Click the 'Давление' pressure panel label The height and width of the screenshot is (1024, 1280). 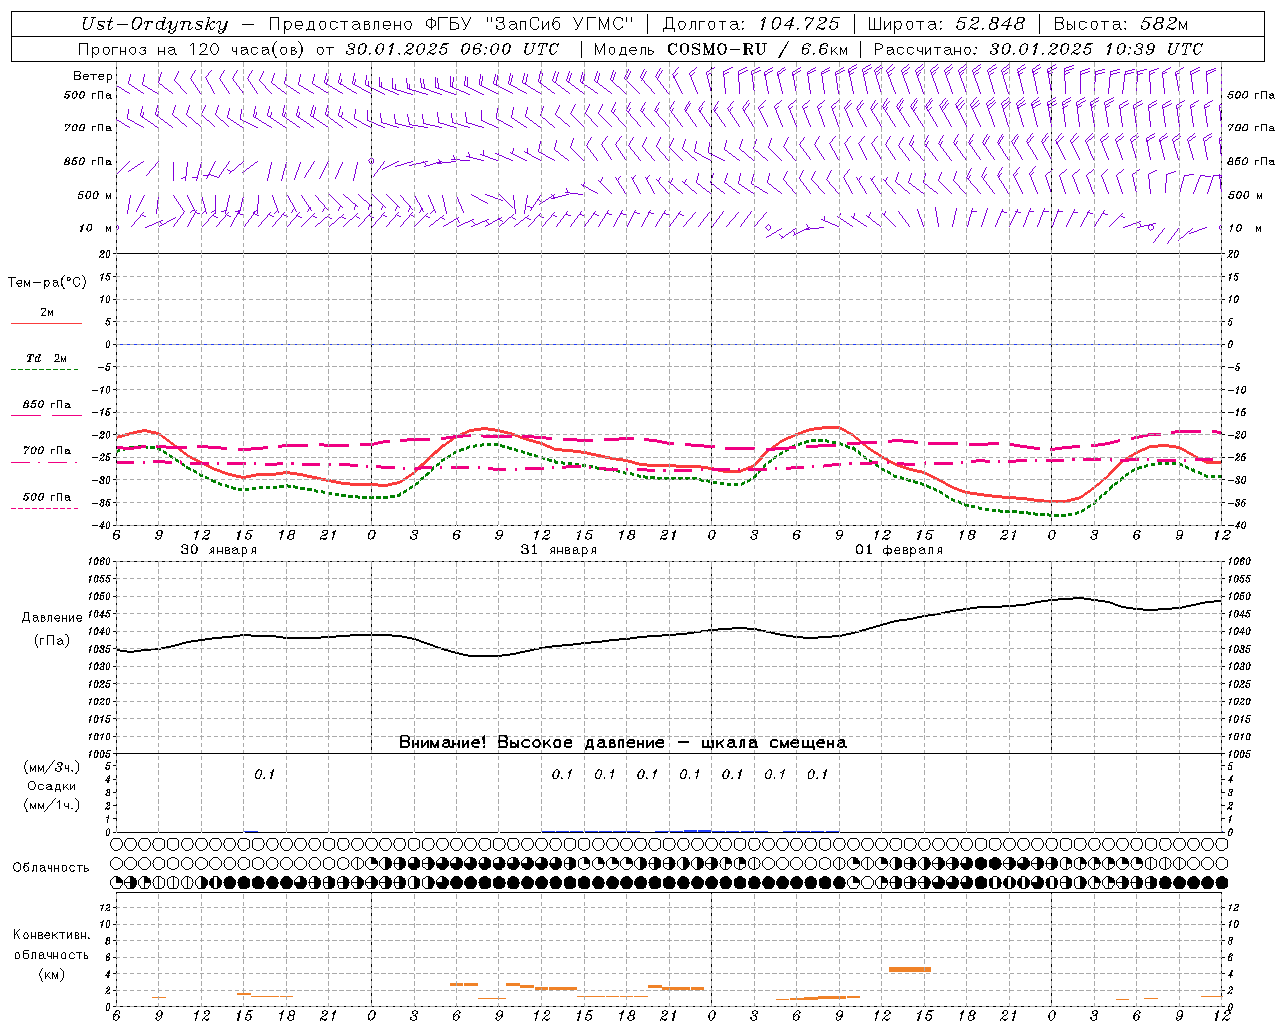pos(52,618)
